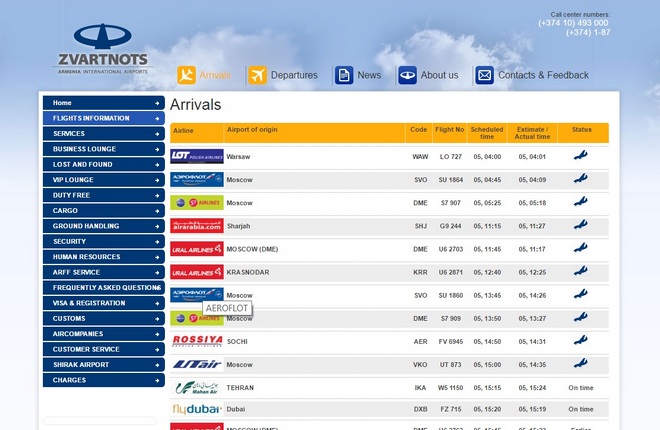Click the Flight No column header

pyautogui.click(x=450, y=130)
